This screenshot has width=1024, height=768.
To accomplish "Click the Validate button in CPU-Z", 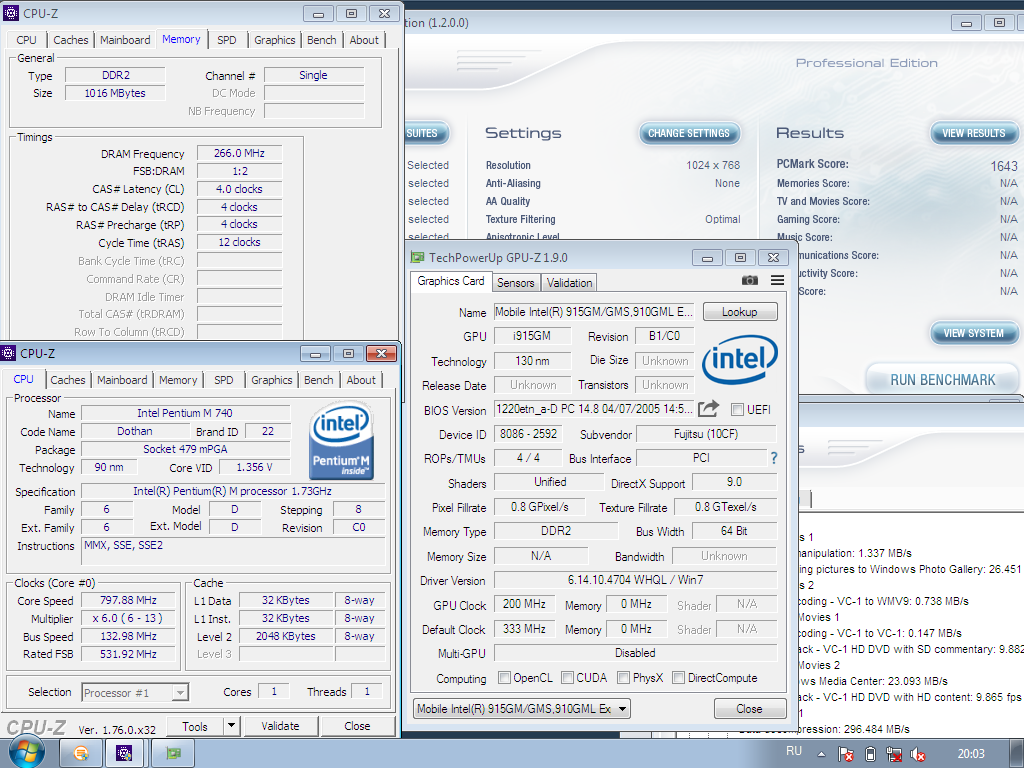I will (x=280, y=726).
